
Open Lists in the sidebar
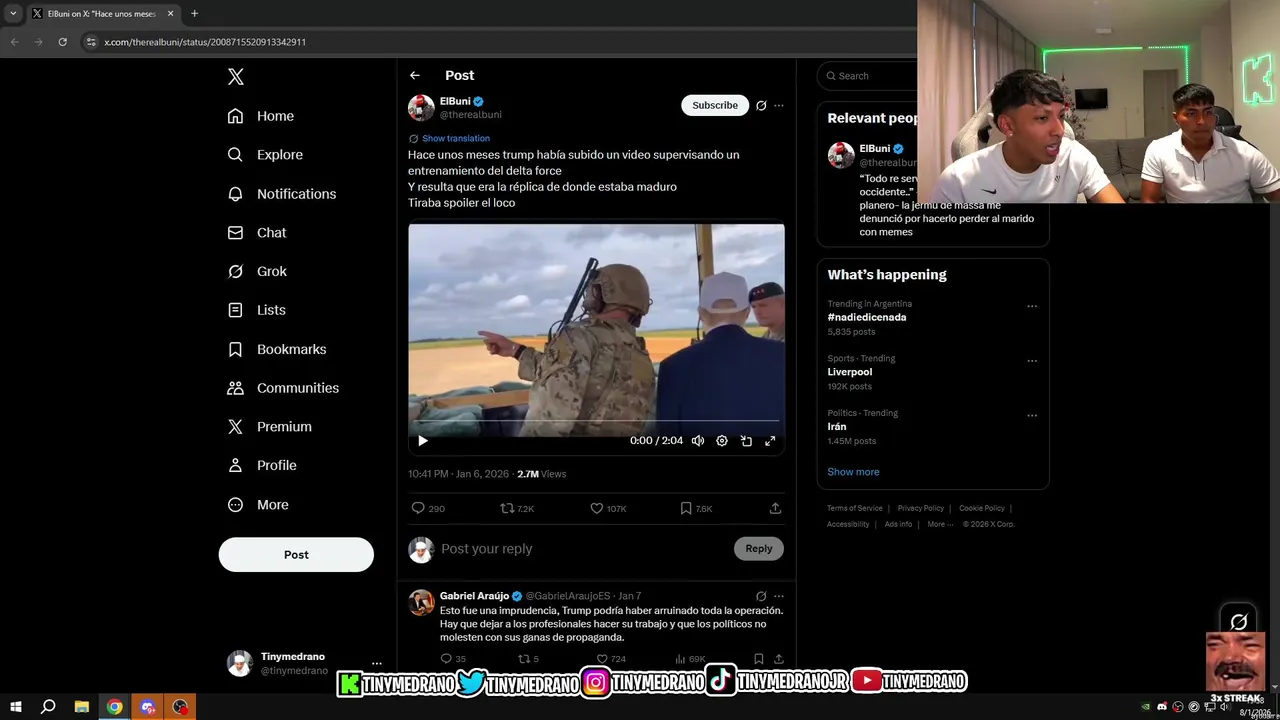click(x=257, y=310)
